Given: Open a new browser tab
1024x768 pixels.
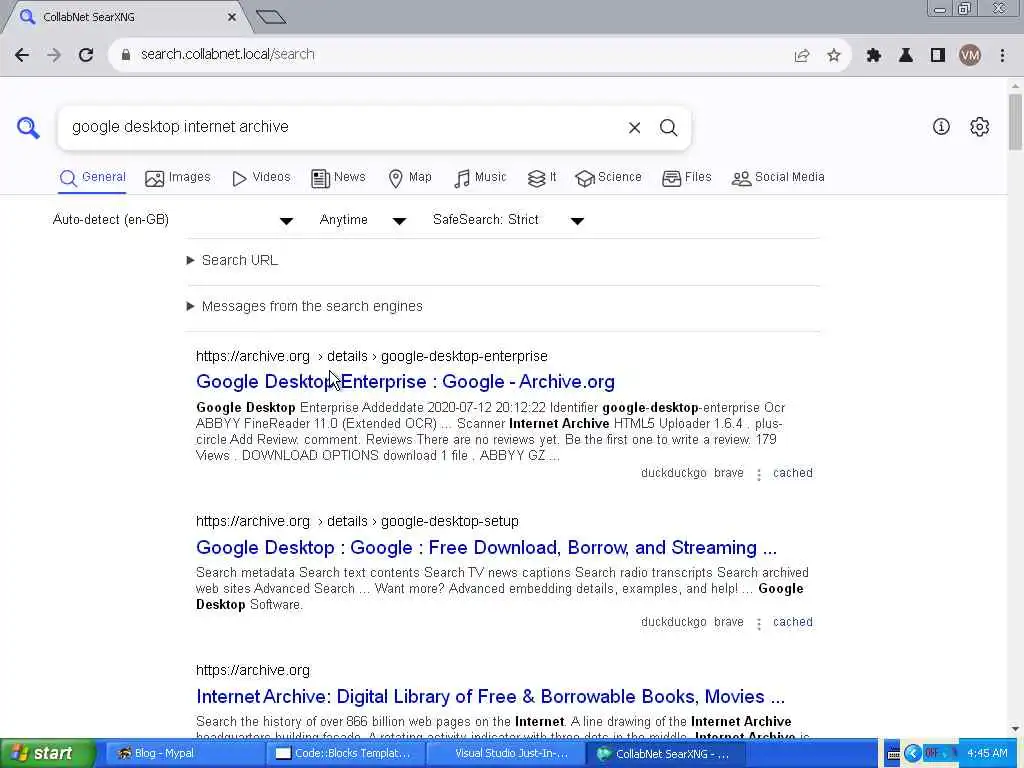Looking at the screenshot, I should 270,17.
